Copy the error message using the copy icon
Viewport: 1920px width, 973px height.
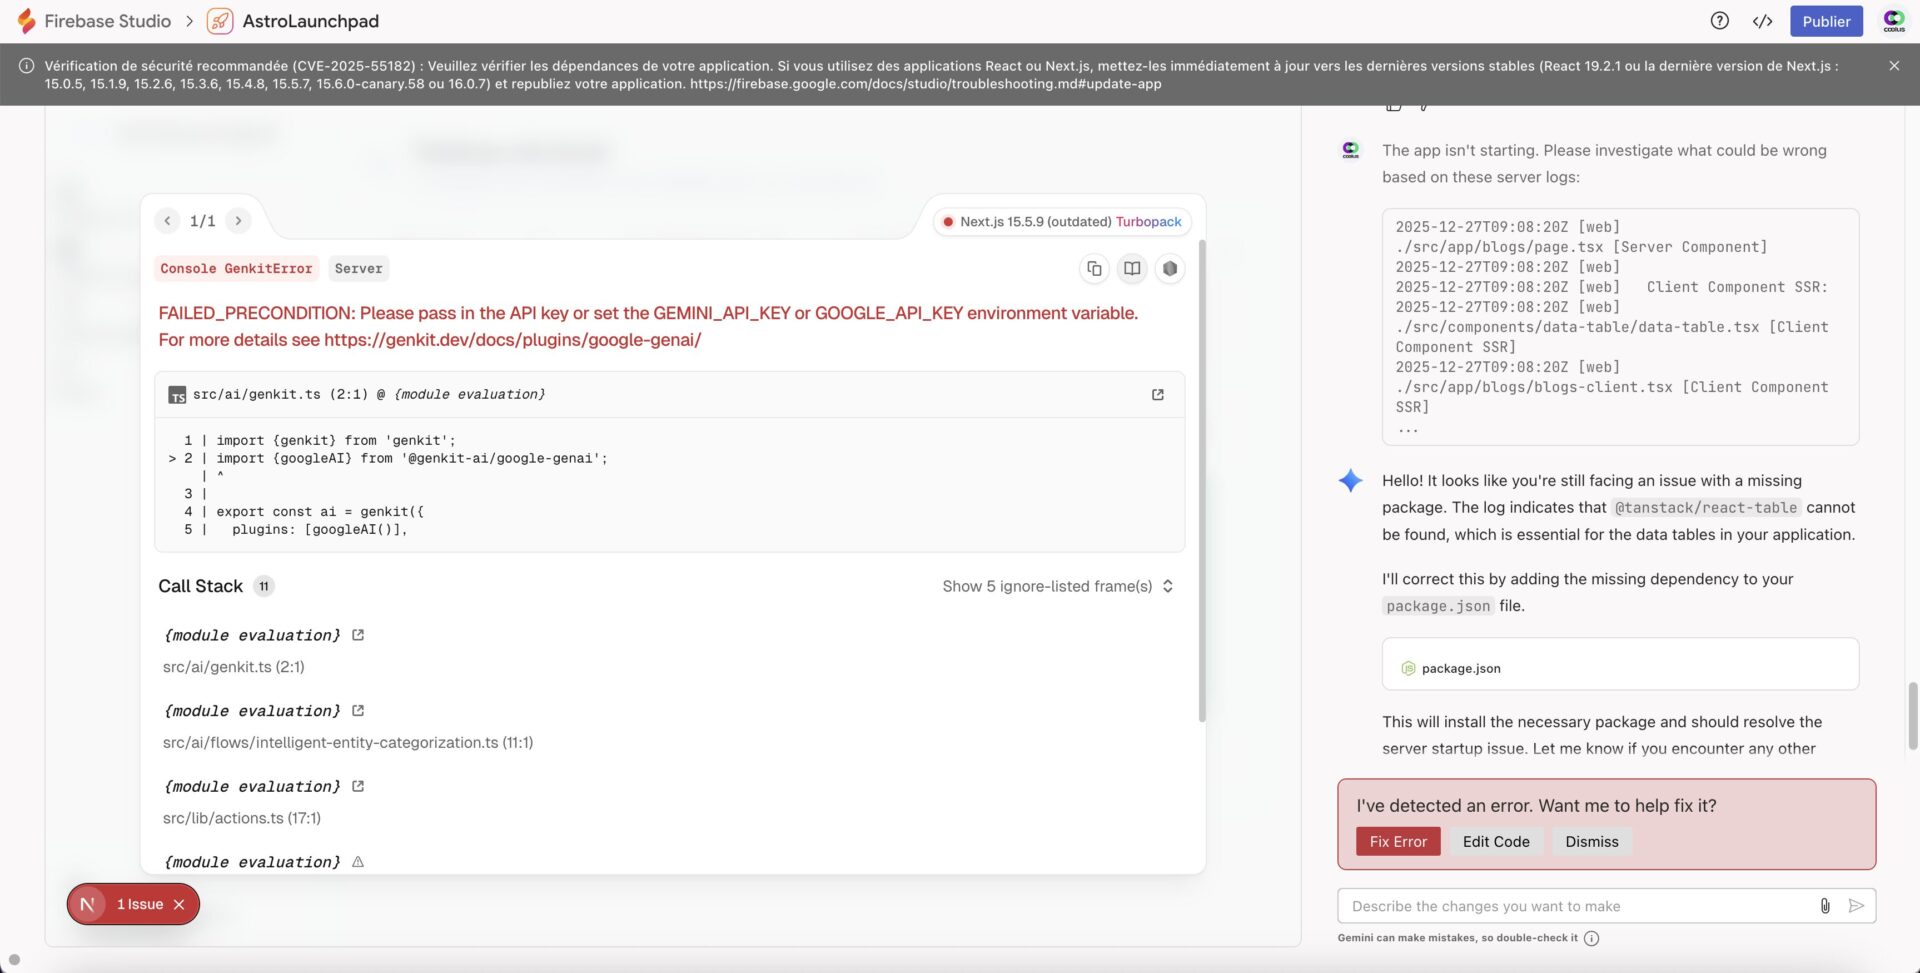1093,268
